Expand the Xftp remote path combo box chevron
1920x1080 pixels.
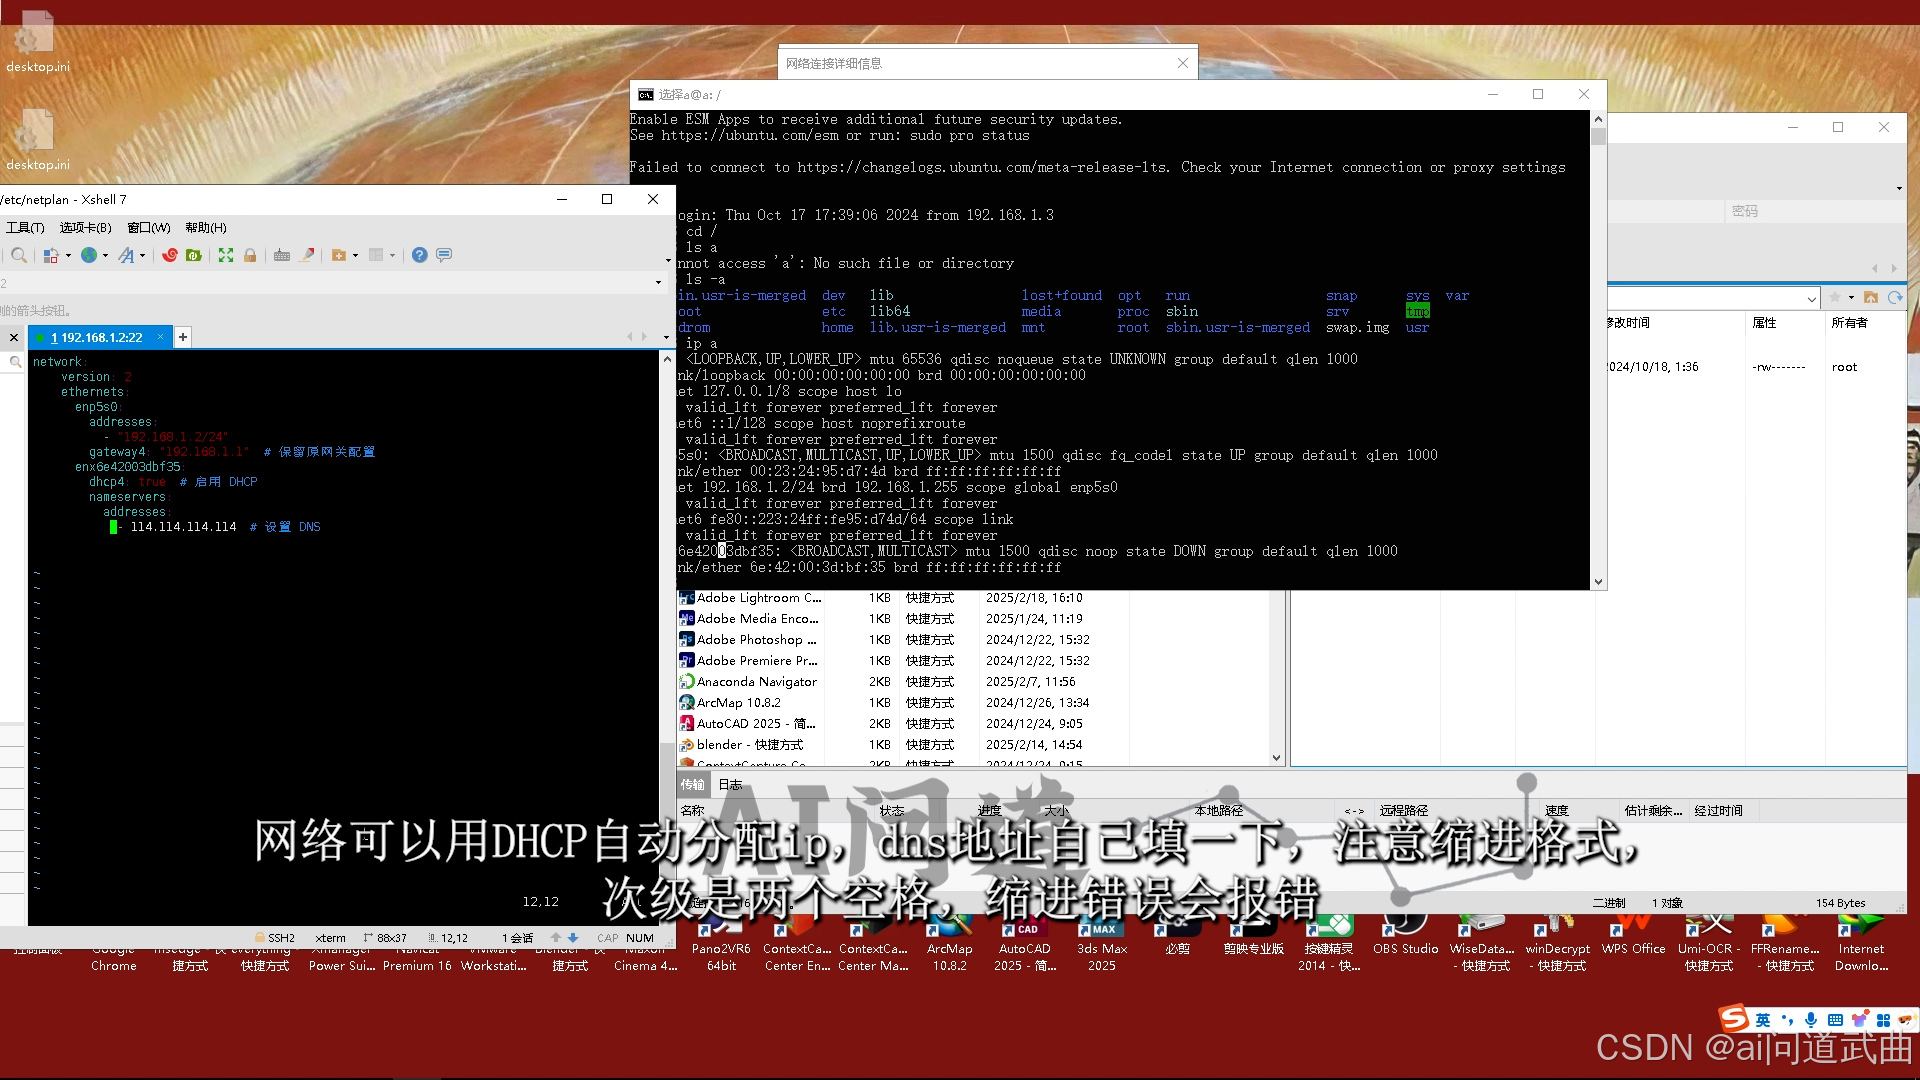pyautogui.click(x=1811, y=298)
